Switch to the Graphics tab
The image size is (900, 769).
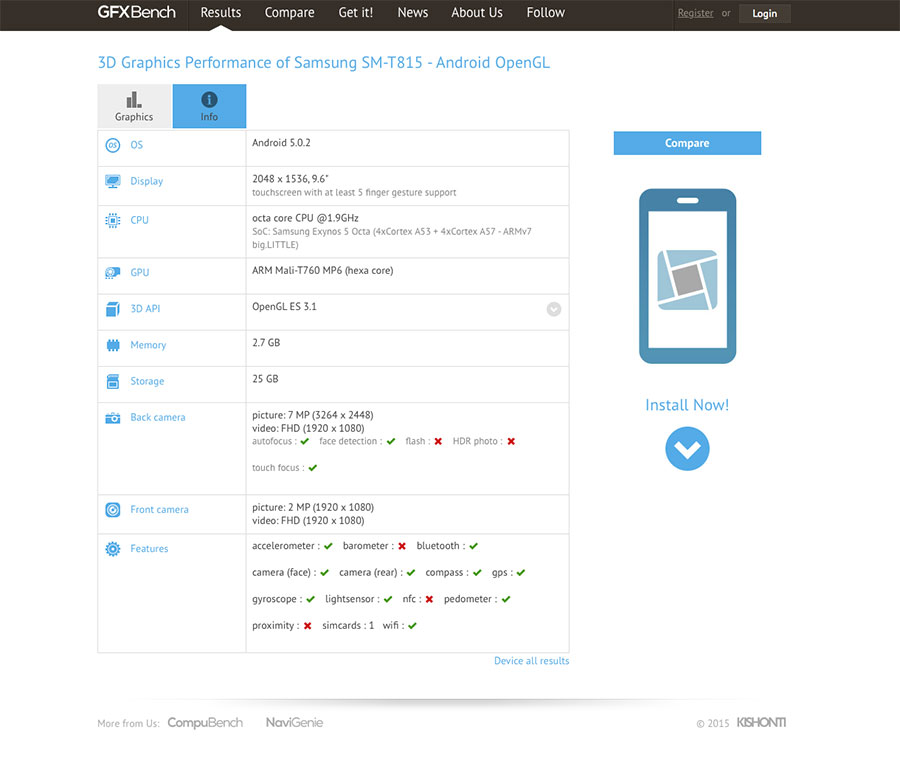[x=134, y=106]
